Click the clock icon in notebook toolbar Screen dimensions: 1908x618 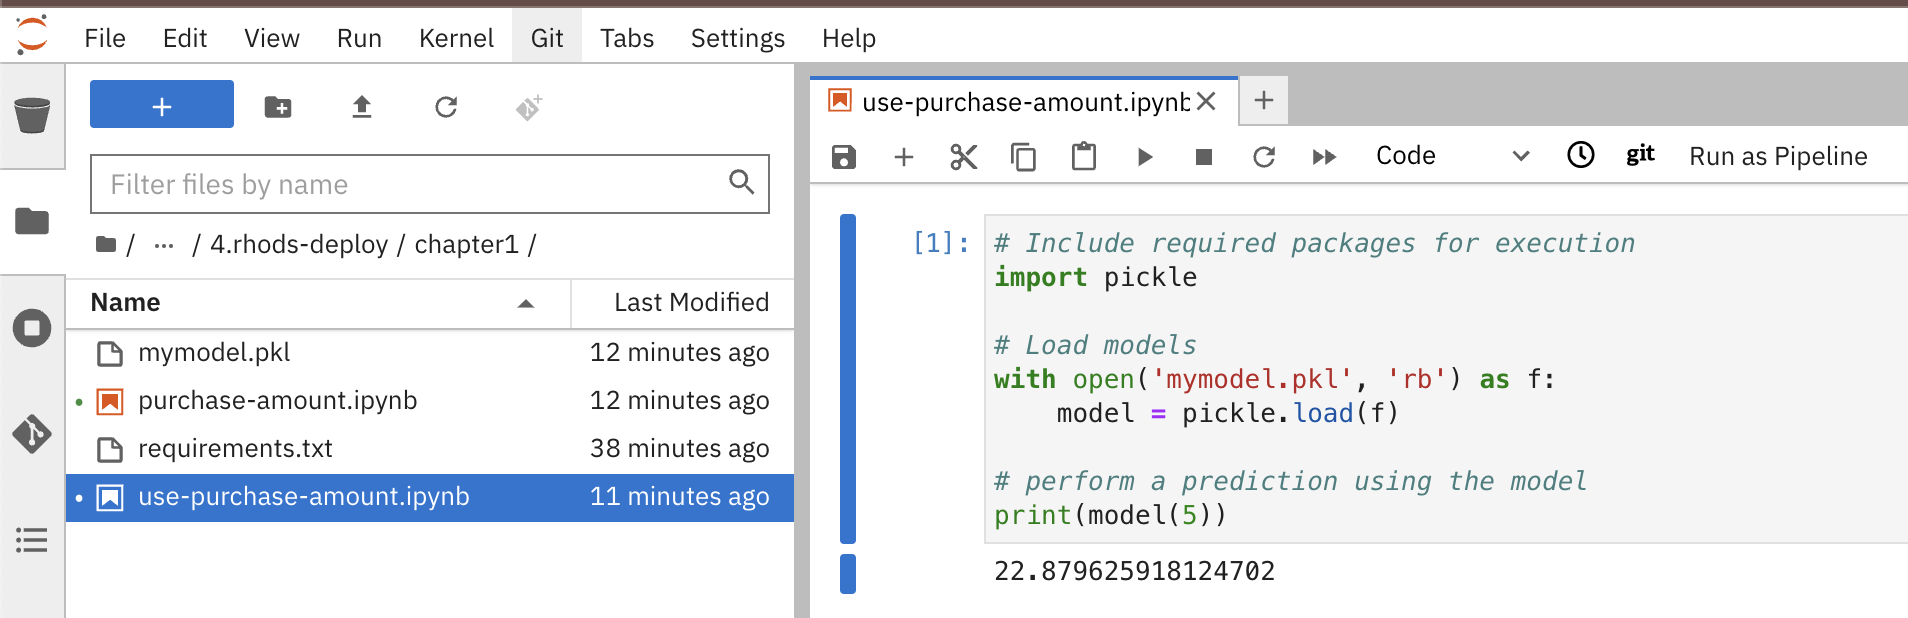click(x=1580, y=155)
